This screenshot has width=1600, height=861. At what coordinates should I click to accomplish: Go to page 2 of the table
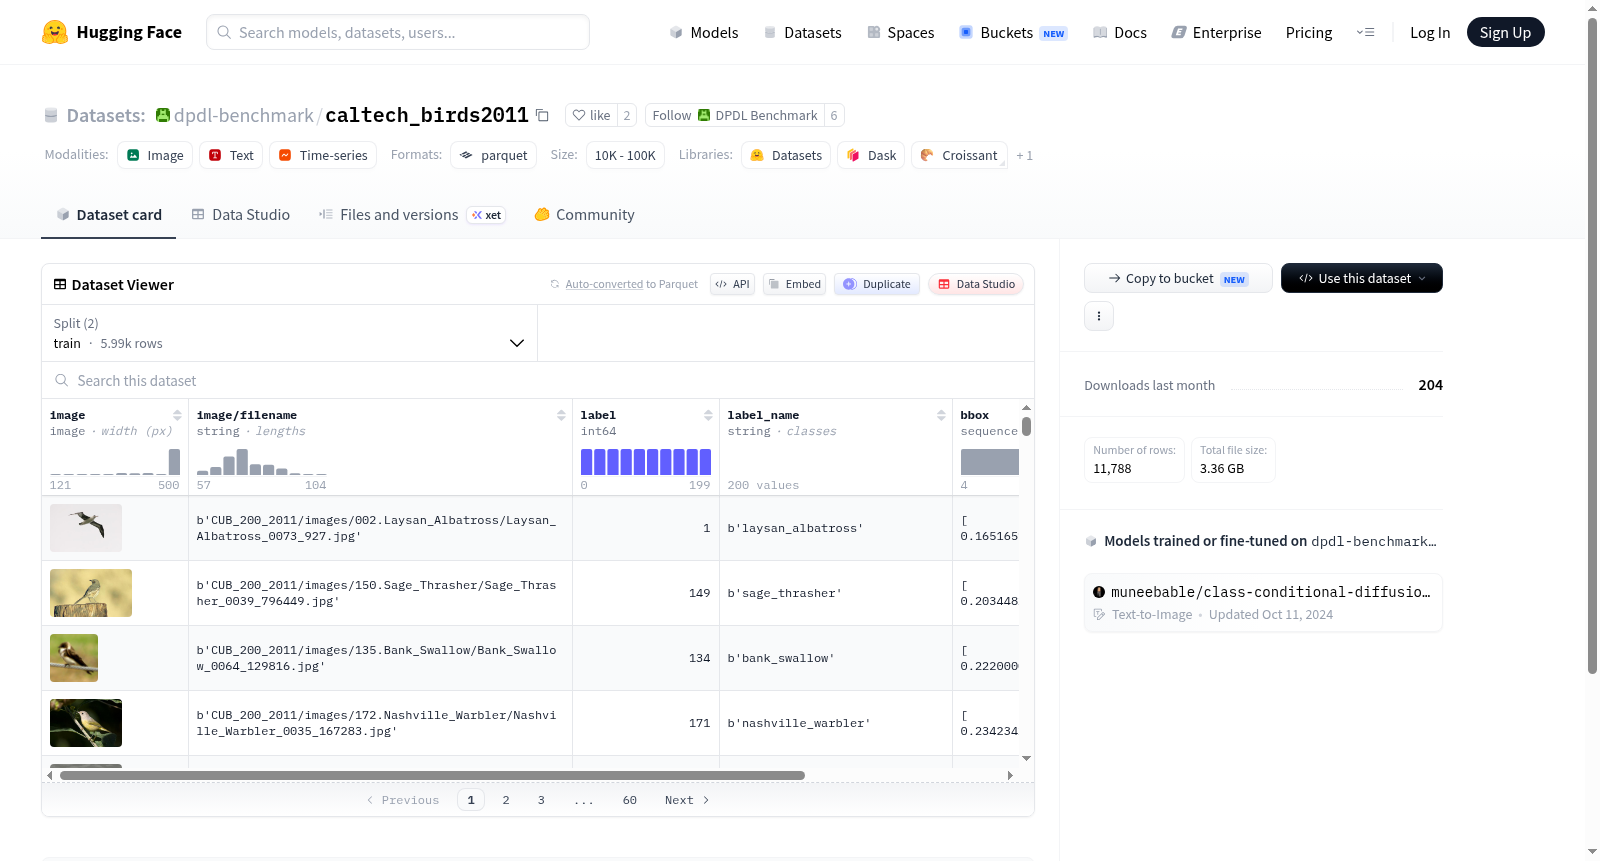(506, 800)
